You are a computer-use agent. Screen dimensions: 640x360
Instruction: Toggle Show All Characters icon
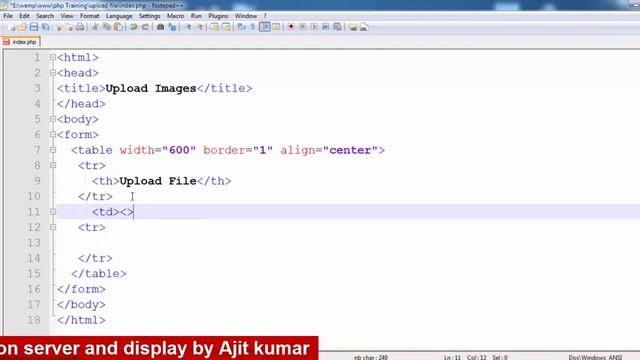pyautogui.click(x=253, y=27)
